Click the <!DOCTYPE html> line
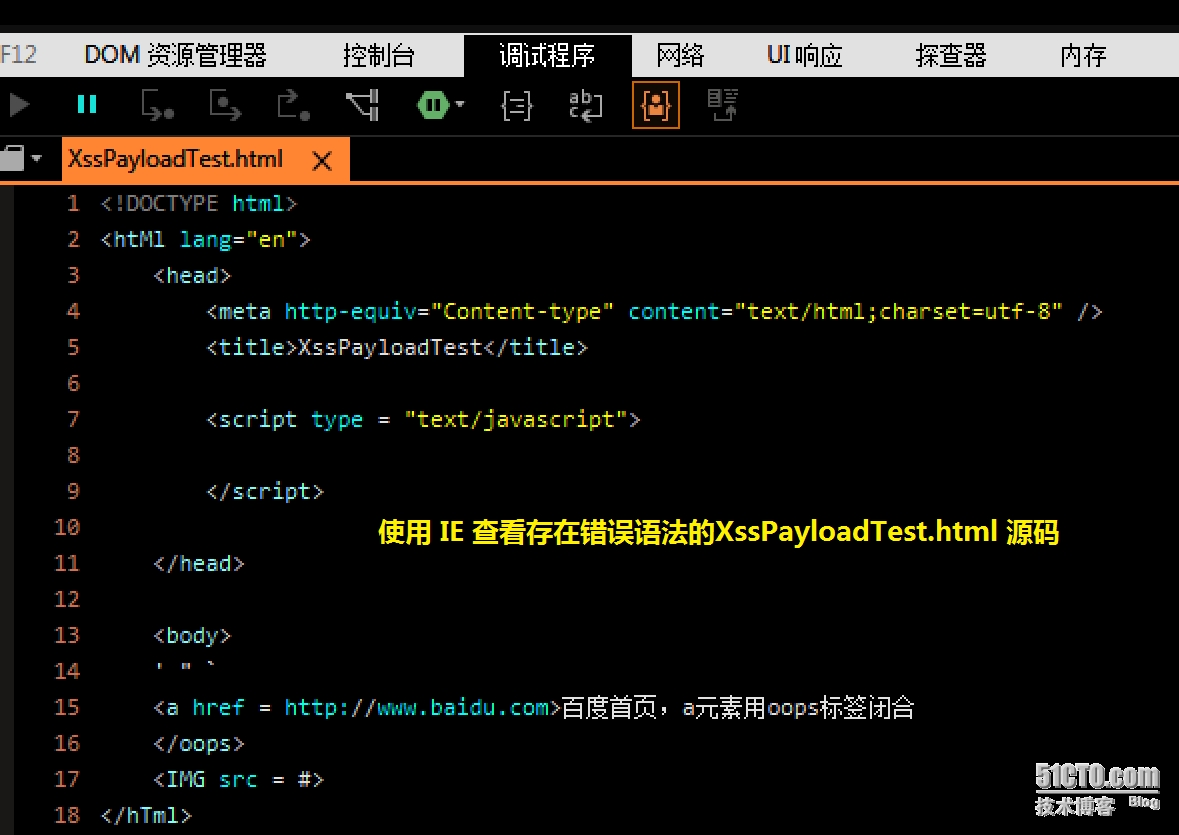 coord(199,204)
